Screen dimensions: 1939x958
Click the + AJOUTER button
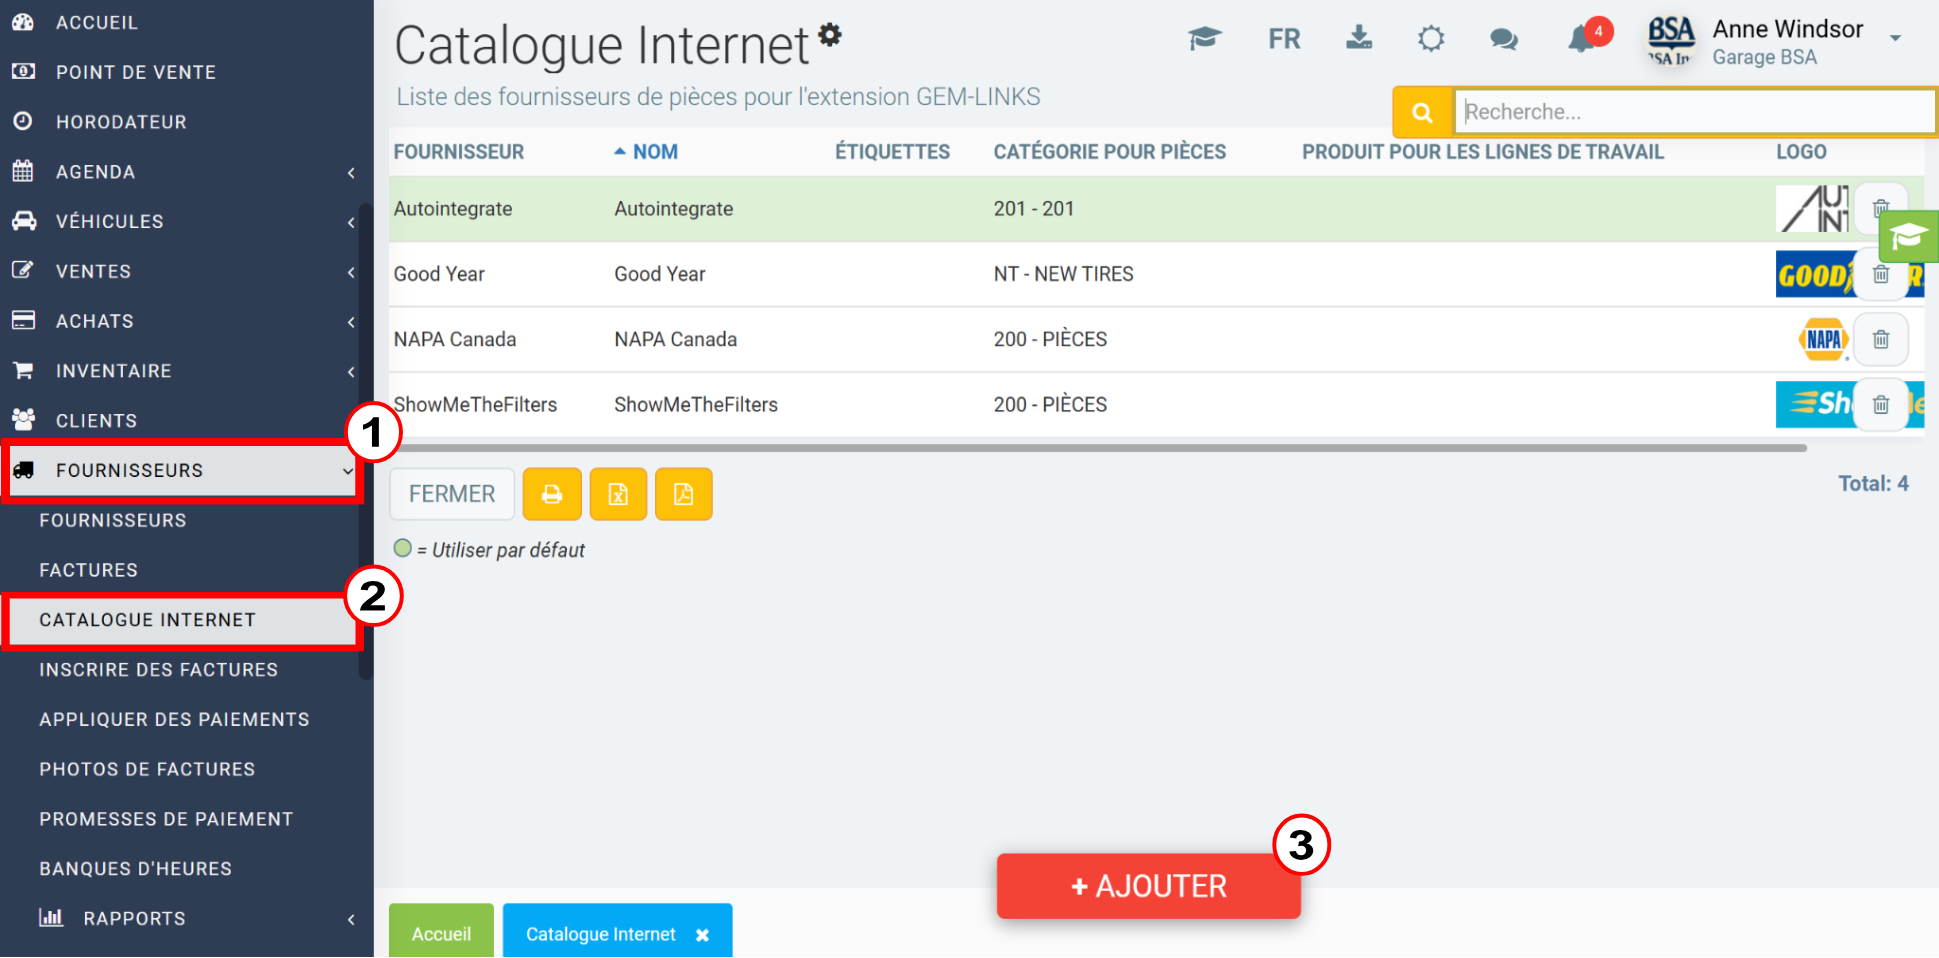tap(1148, 886)
